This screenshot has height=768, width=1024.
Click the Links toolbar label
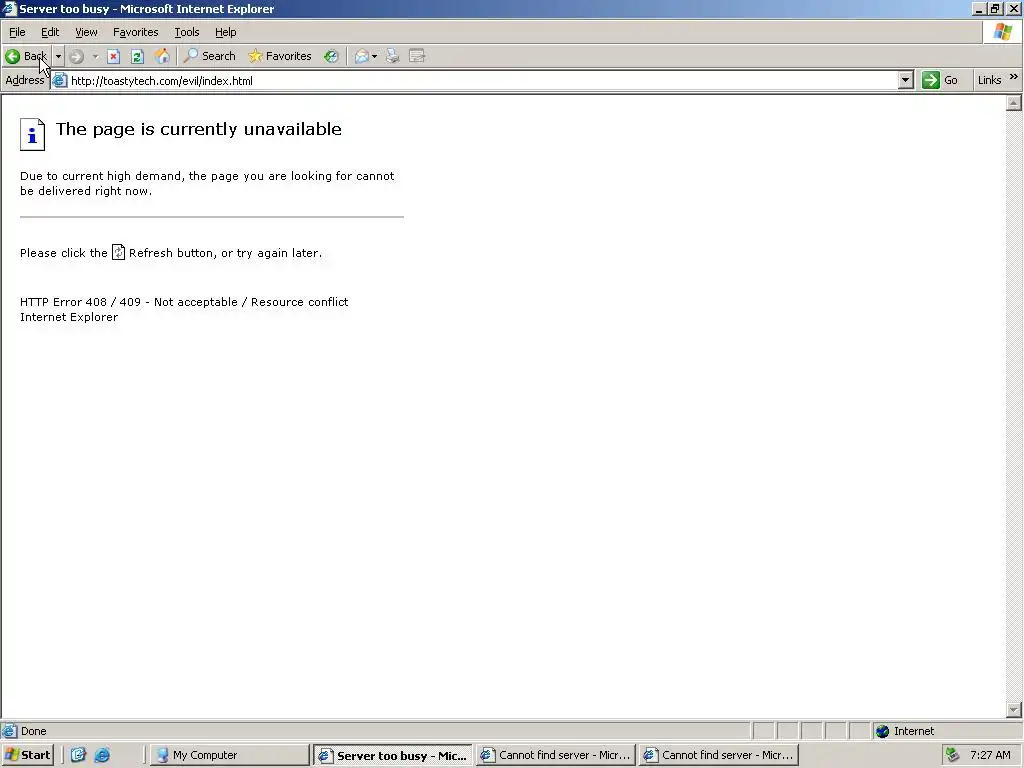989,80
